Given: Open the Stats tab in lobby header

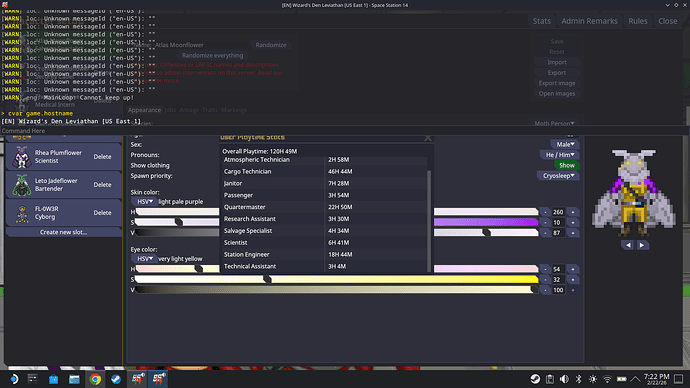Looking at the screenshot, I should 541,21.
